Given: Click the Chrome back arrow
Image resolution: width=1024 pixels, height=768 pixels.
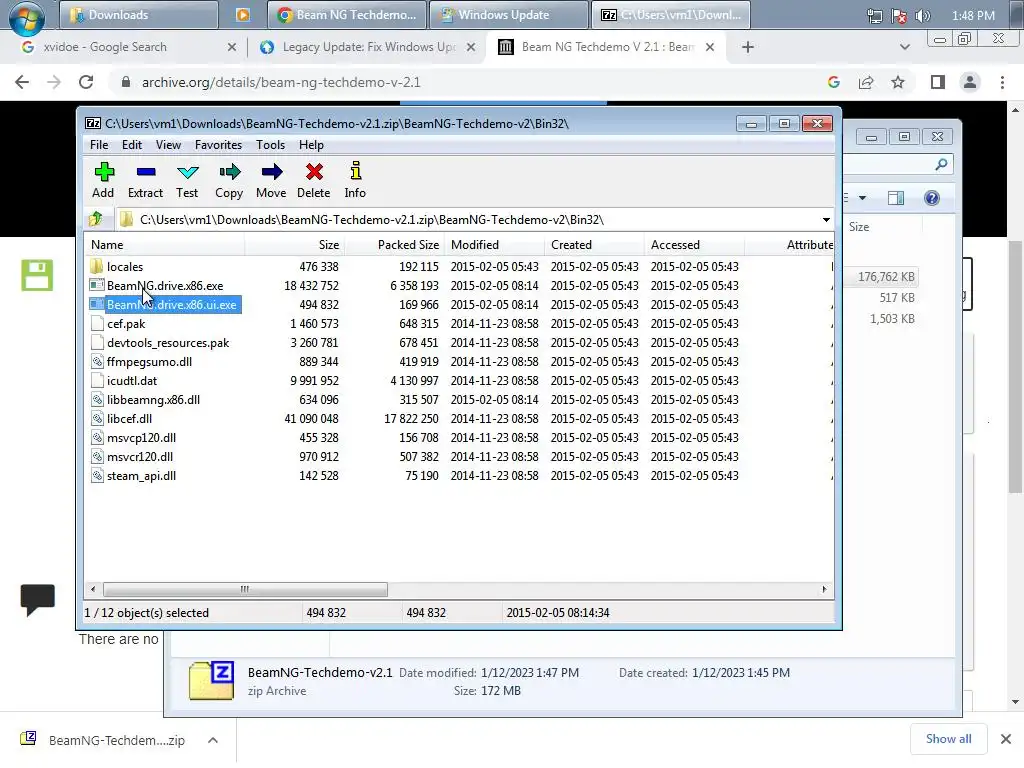Looking at the screenshot, I should 22,82.
